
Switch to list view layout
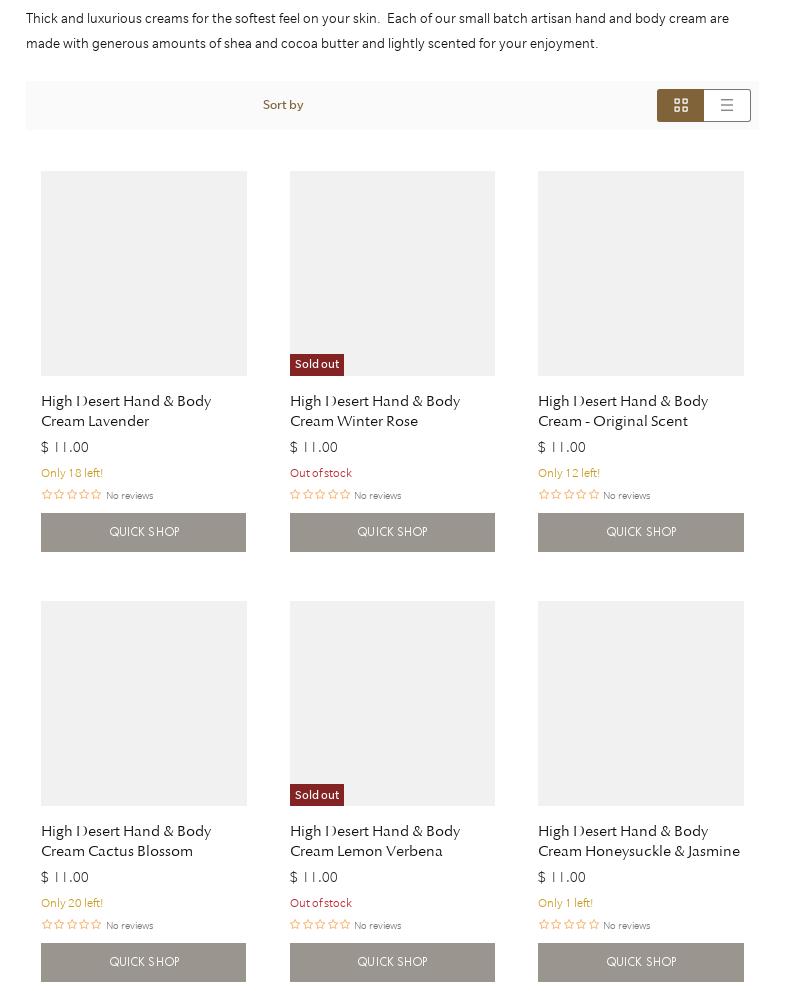[727, 106]
